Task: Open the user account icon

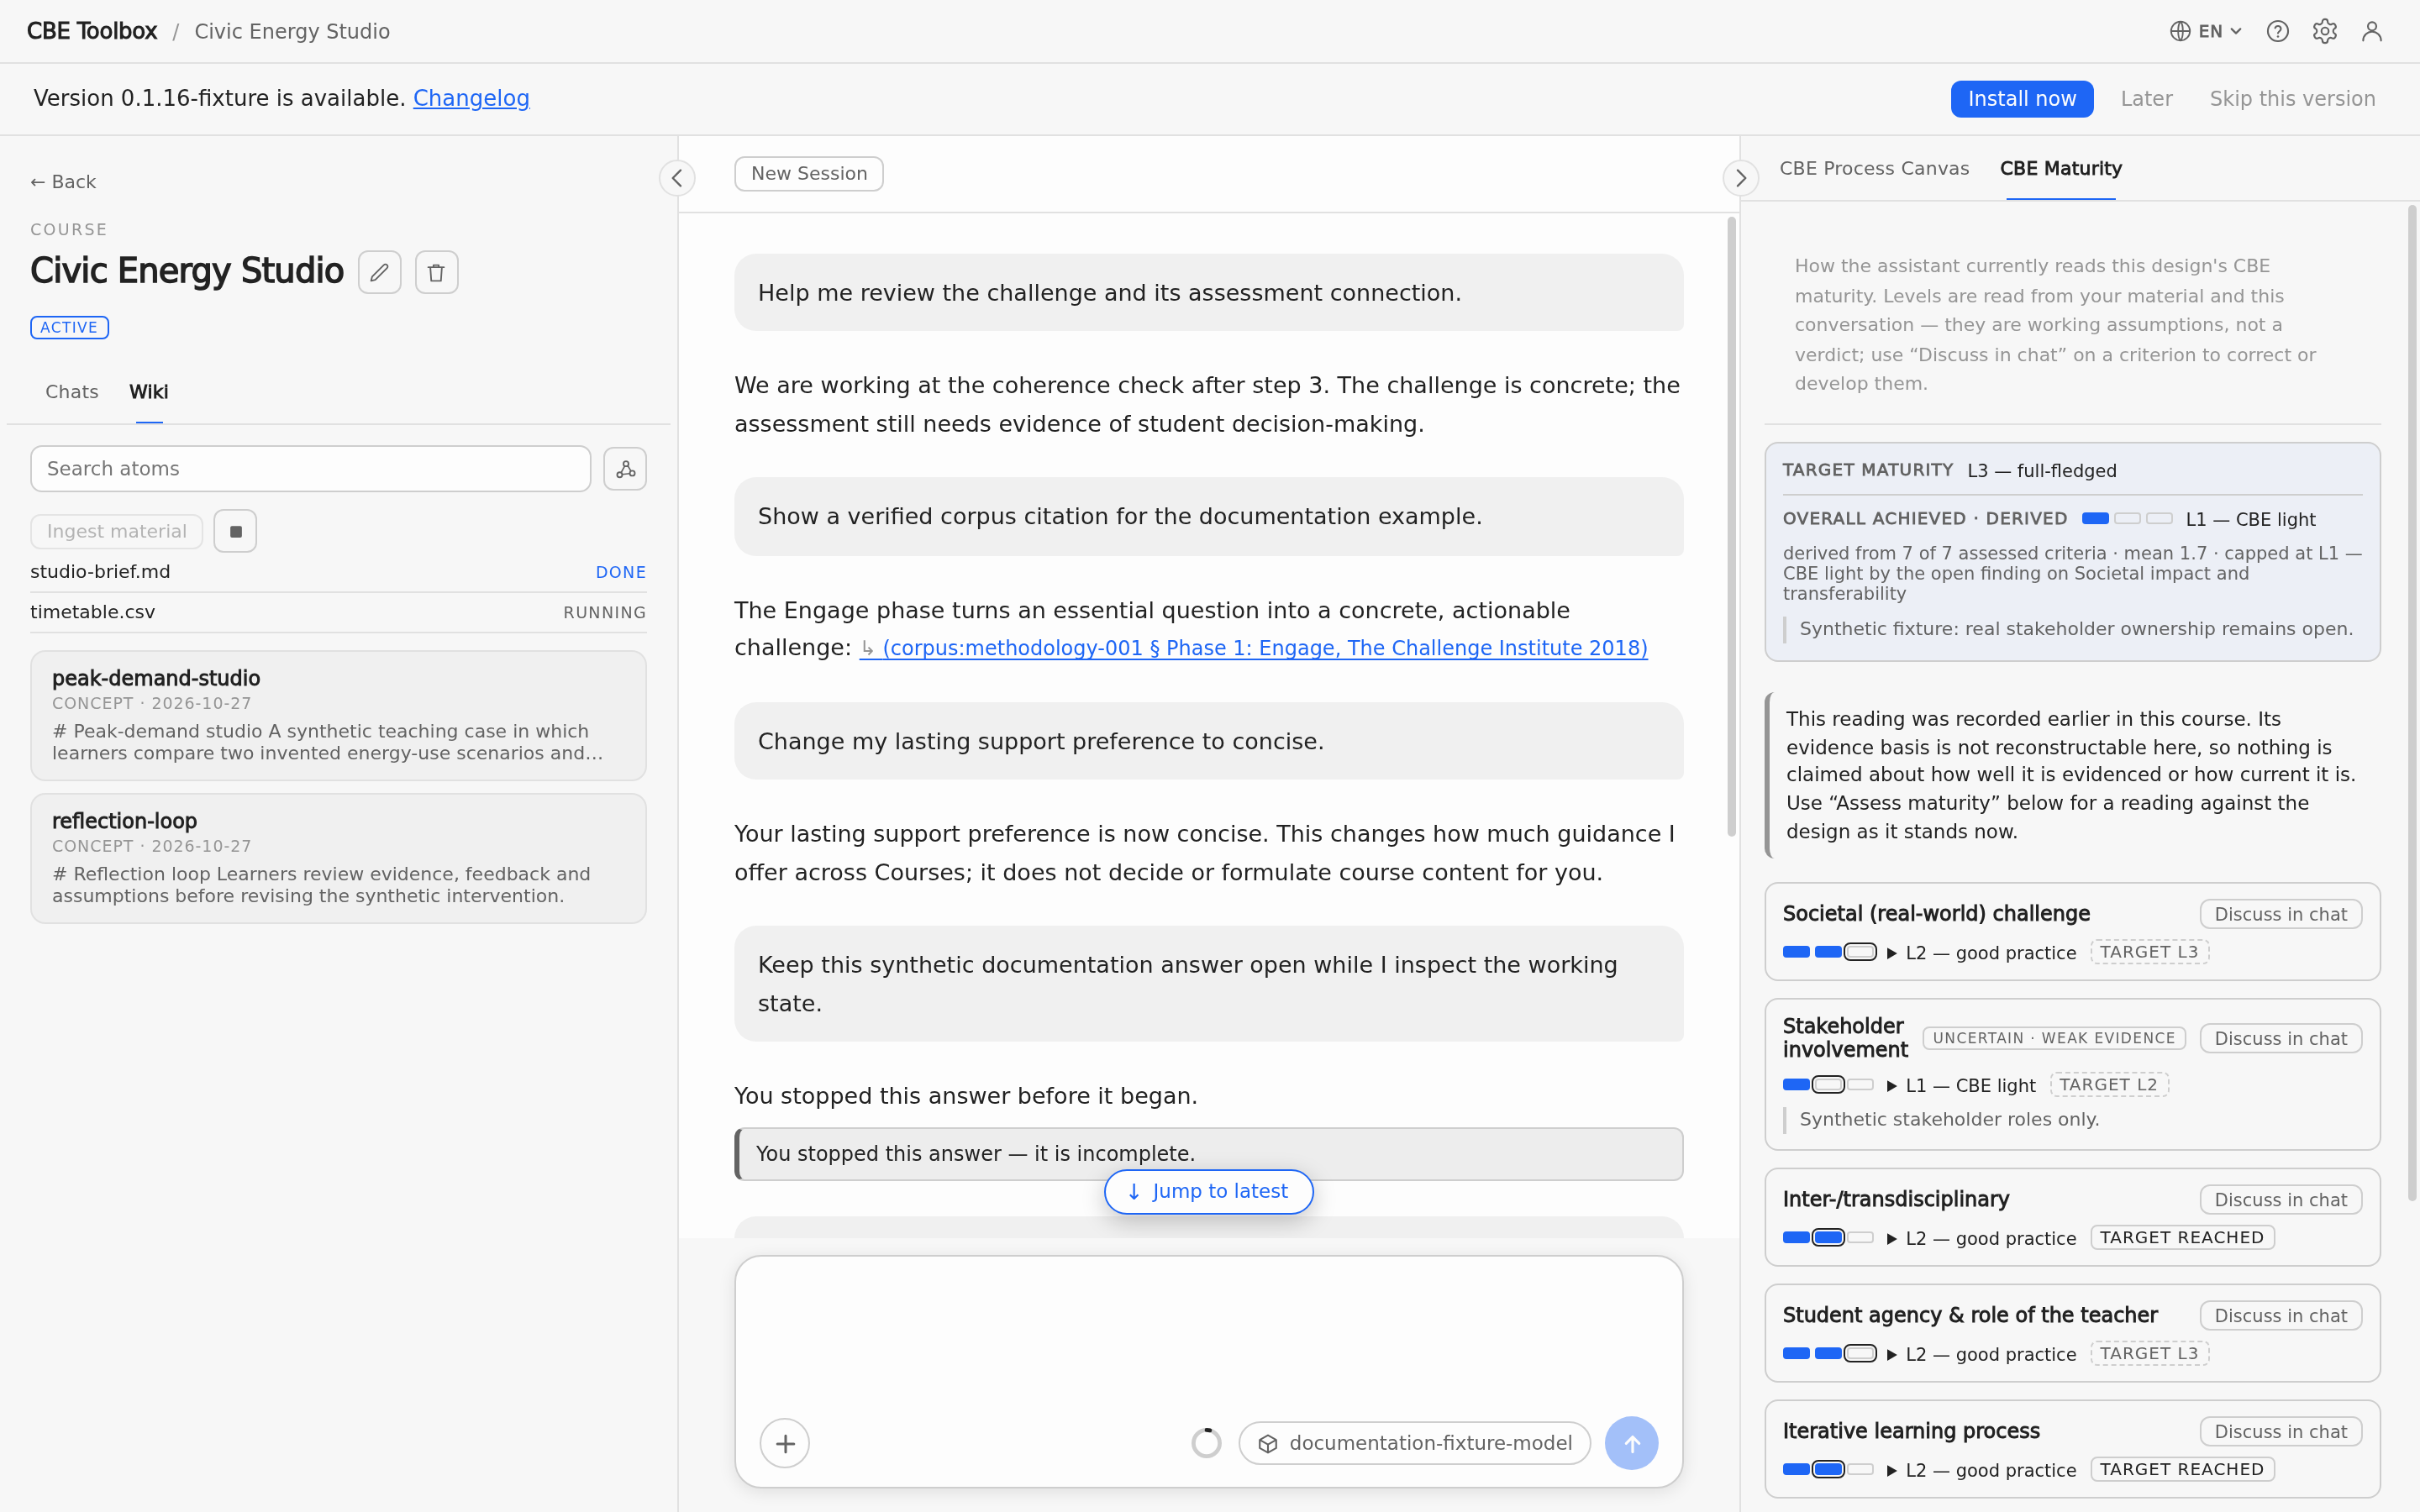Action: click(x=2371, y=31)
